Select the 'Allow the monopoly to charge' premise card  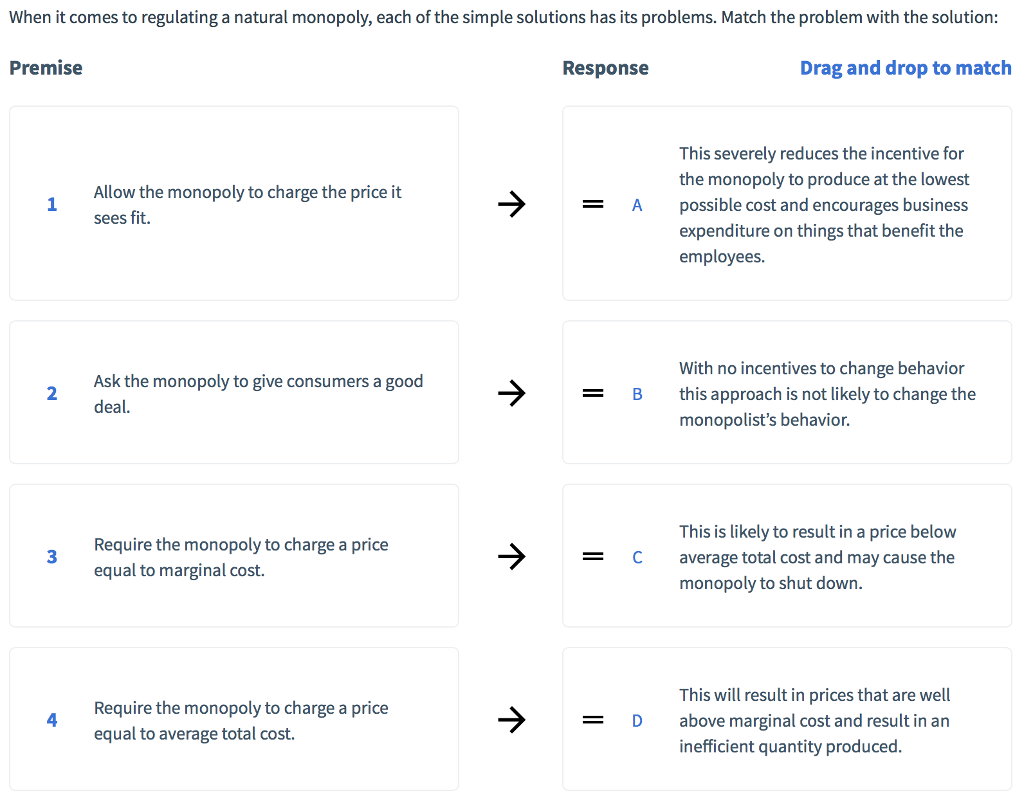tap(234, 204)
